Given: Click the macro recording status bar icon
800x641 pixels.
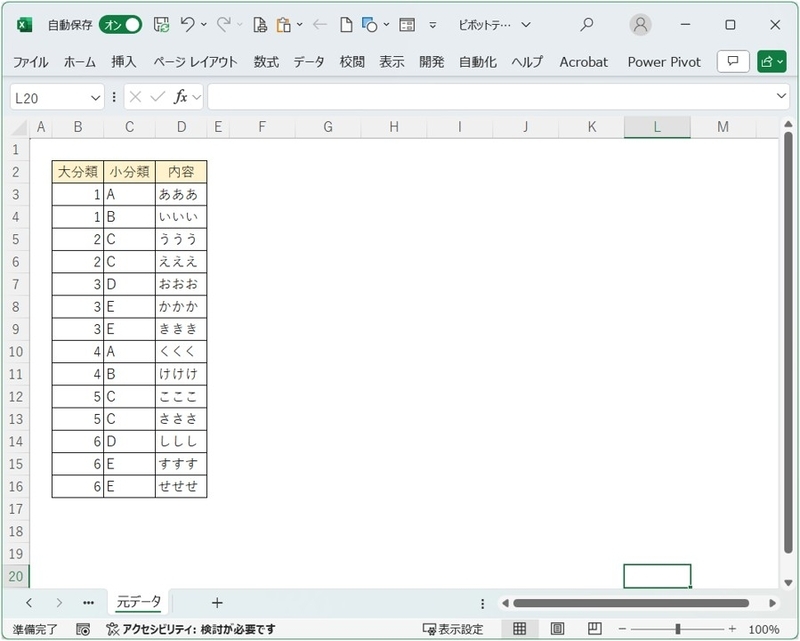Looking at the screenshot, I should point(83,629).
